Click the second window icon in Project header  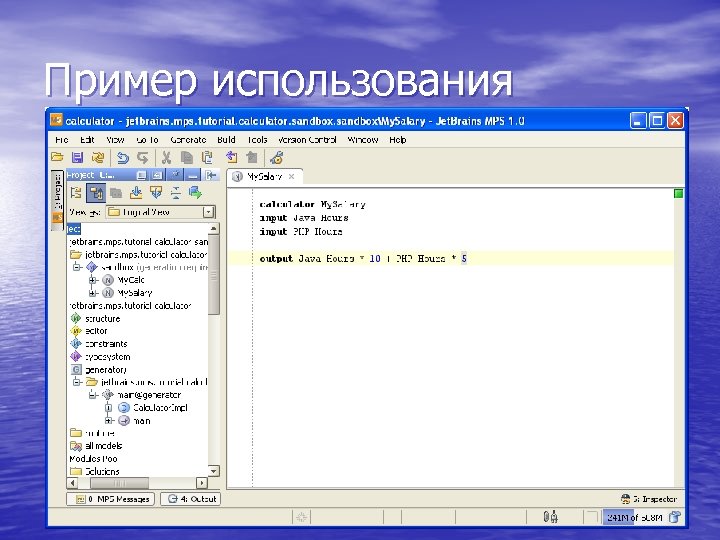(x=157, y=175)
